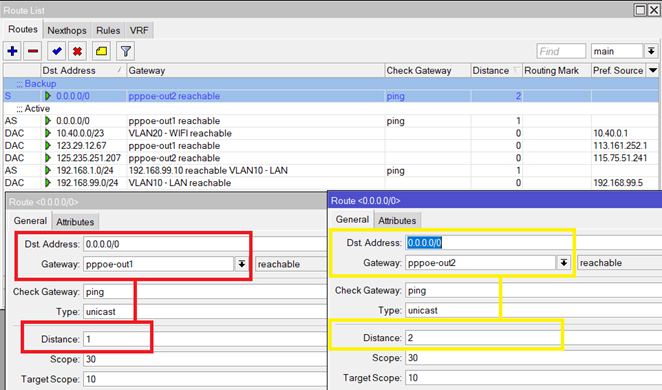Edit Check Gateway field in left Route window
662x390 pixels.
[x=205, y=292]
